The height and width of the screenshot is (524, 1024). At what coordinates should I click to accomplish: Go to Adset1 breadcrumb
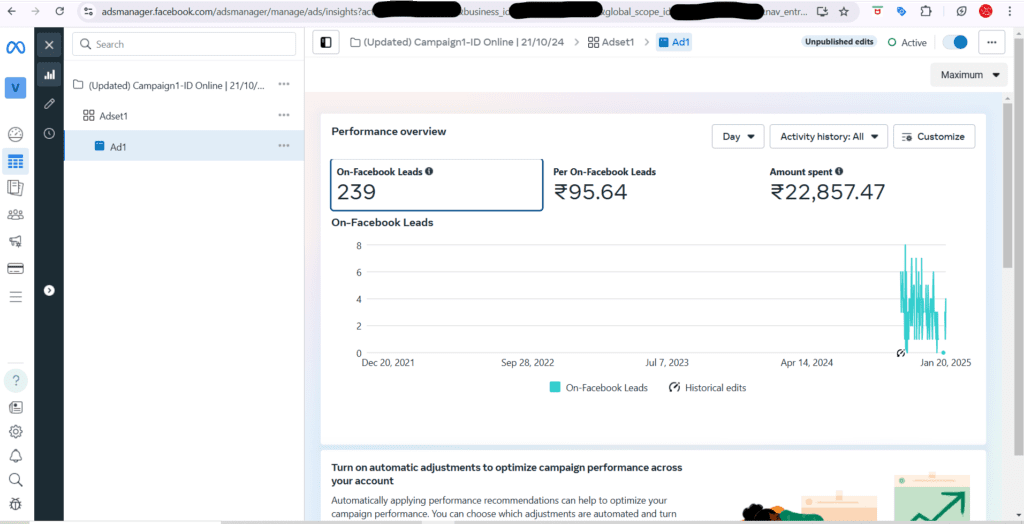point(611,42)
